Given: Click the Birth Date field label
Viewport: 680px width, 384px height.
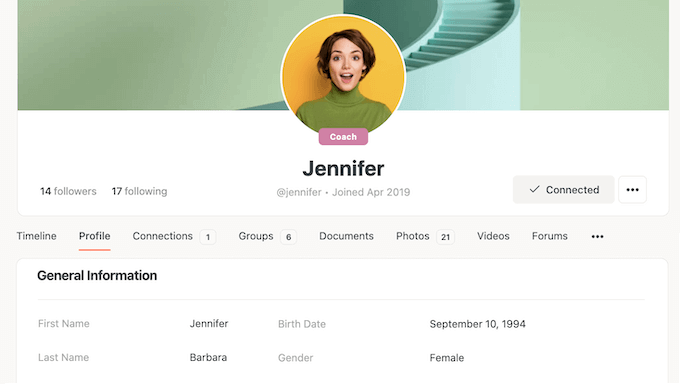Looking at the screenshot, I should (x=302, y=324).
